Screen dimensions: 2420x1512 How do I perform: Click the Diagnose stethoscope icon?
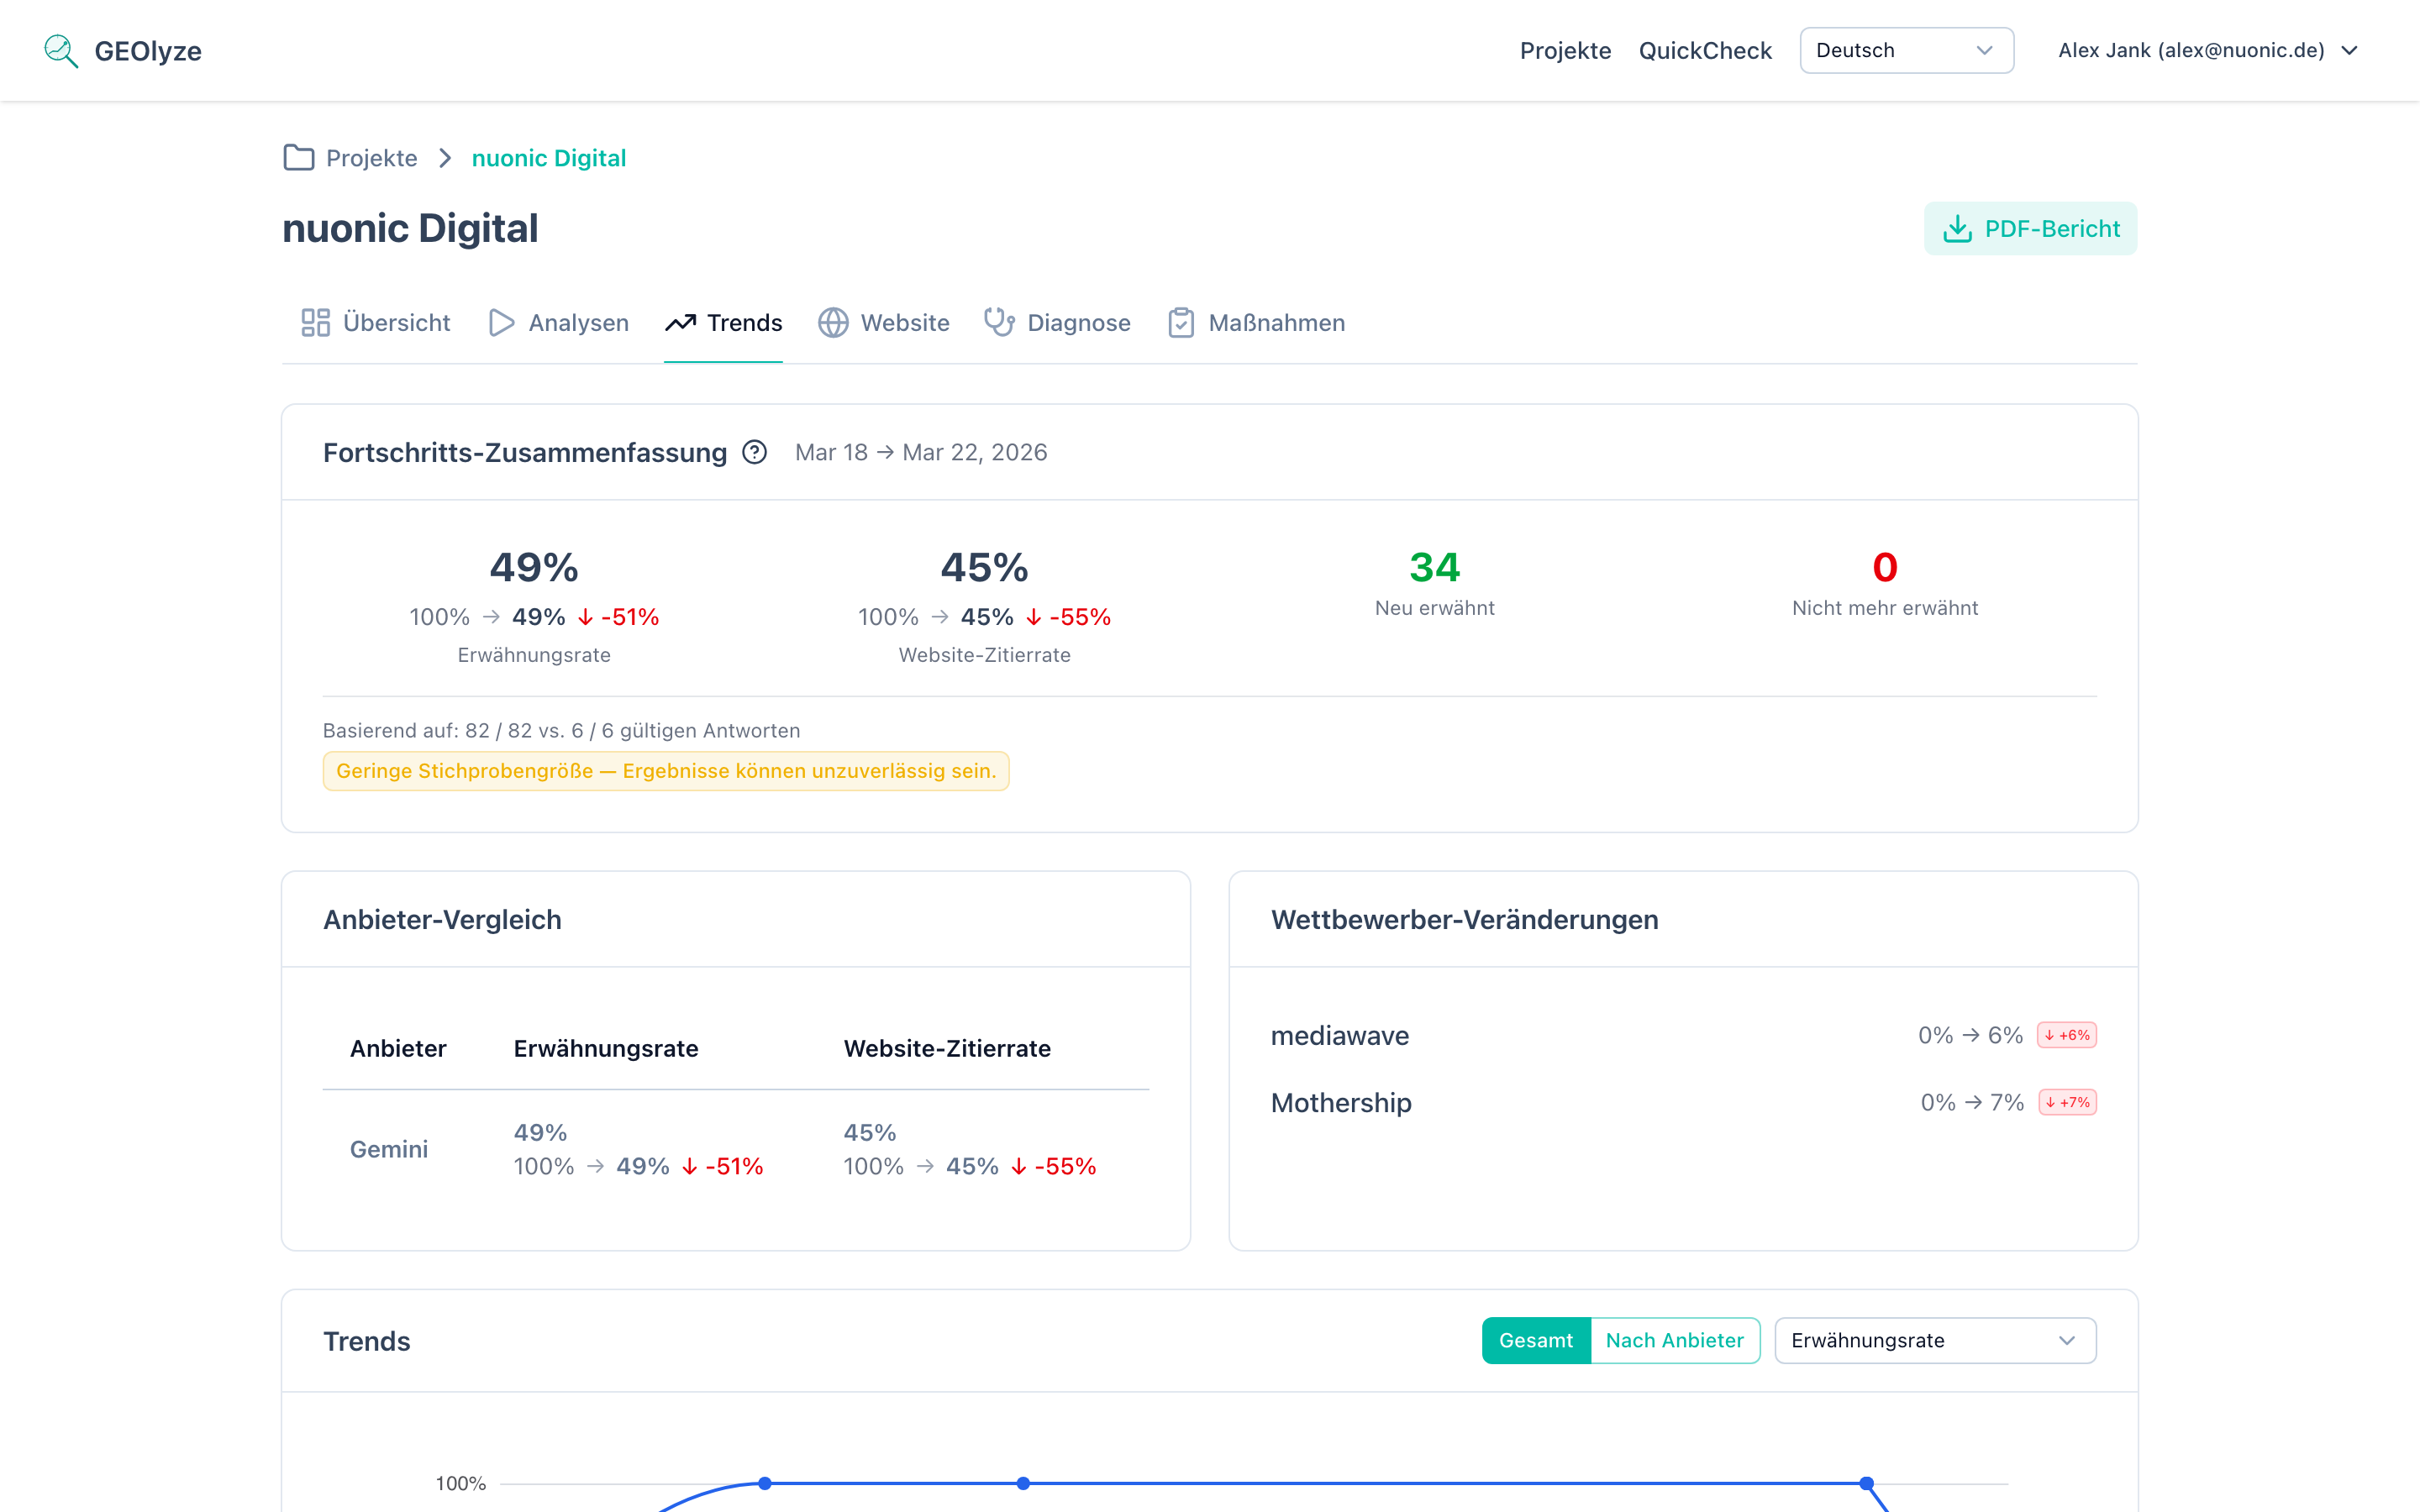click(x=999, y=323)
